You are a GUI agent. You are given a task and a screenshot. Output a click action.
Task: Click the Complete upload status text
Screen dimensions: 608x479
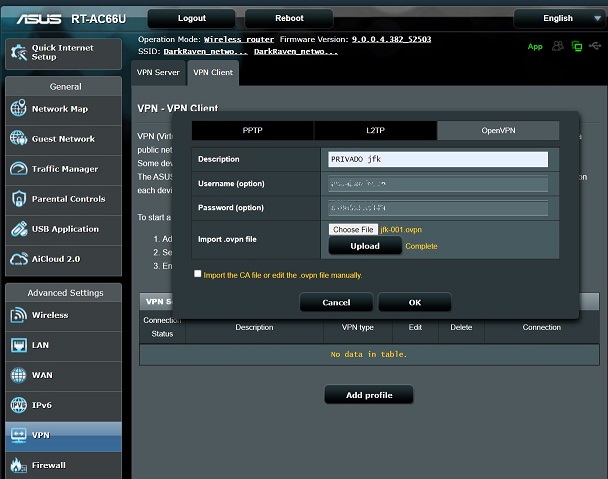pyautogui.click(x=421, y=246)
